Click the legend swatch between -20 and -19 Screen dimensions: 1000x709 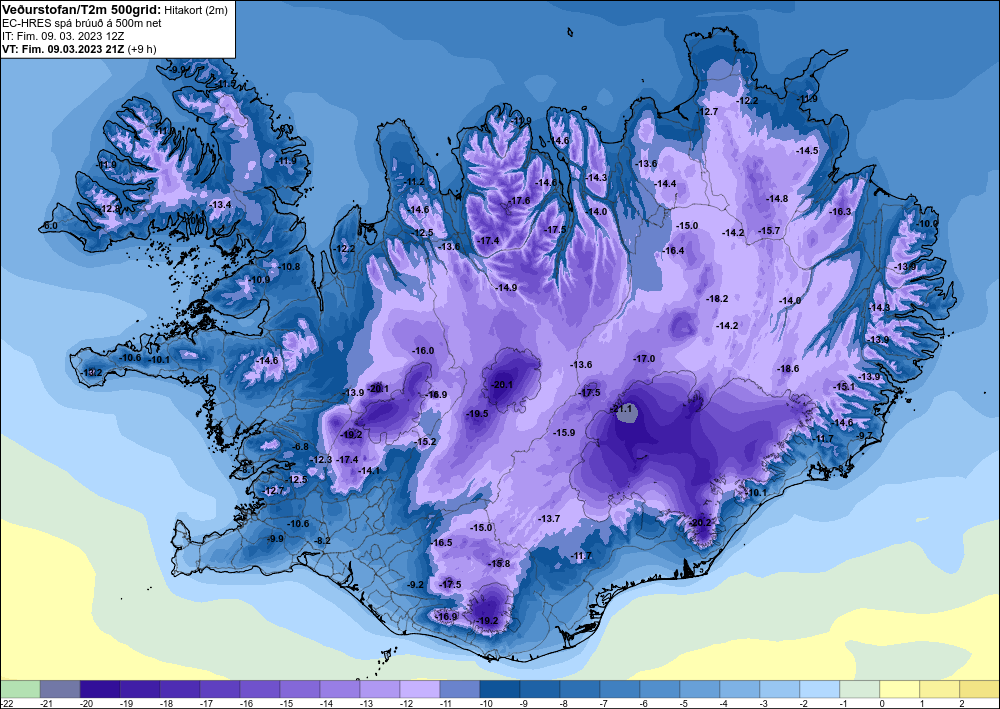[99, 689]
